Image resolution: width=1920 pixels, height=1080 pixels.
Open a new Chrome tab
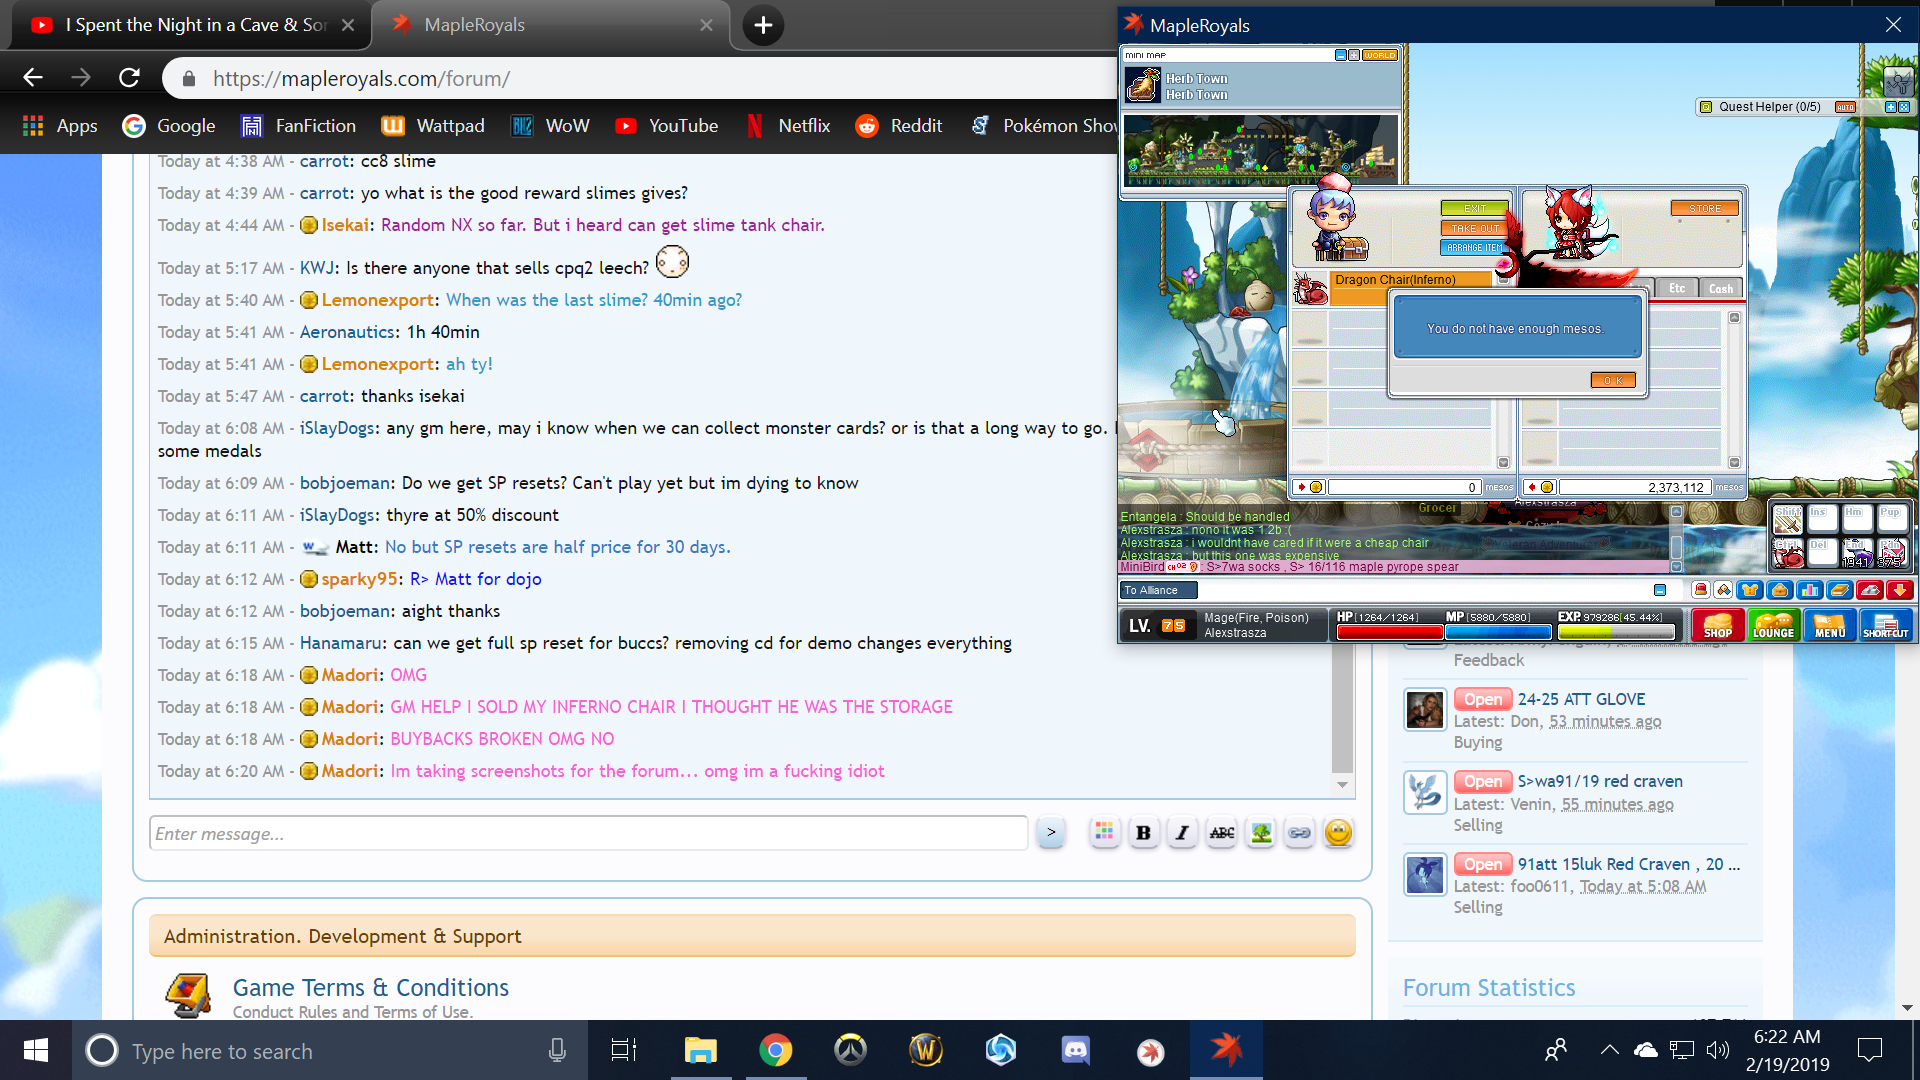tap(763, 25)
